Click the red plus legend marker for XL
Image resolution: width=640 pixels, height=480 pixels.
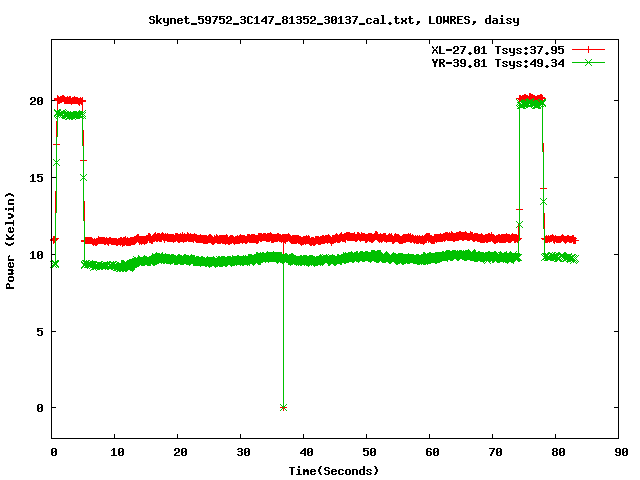coord(588,50)
